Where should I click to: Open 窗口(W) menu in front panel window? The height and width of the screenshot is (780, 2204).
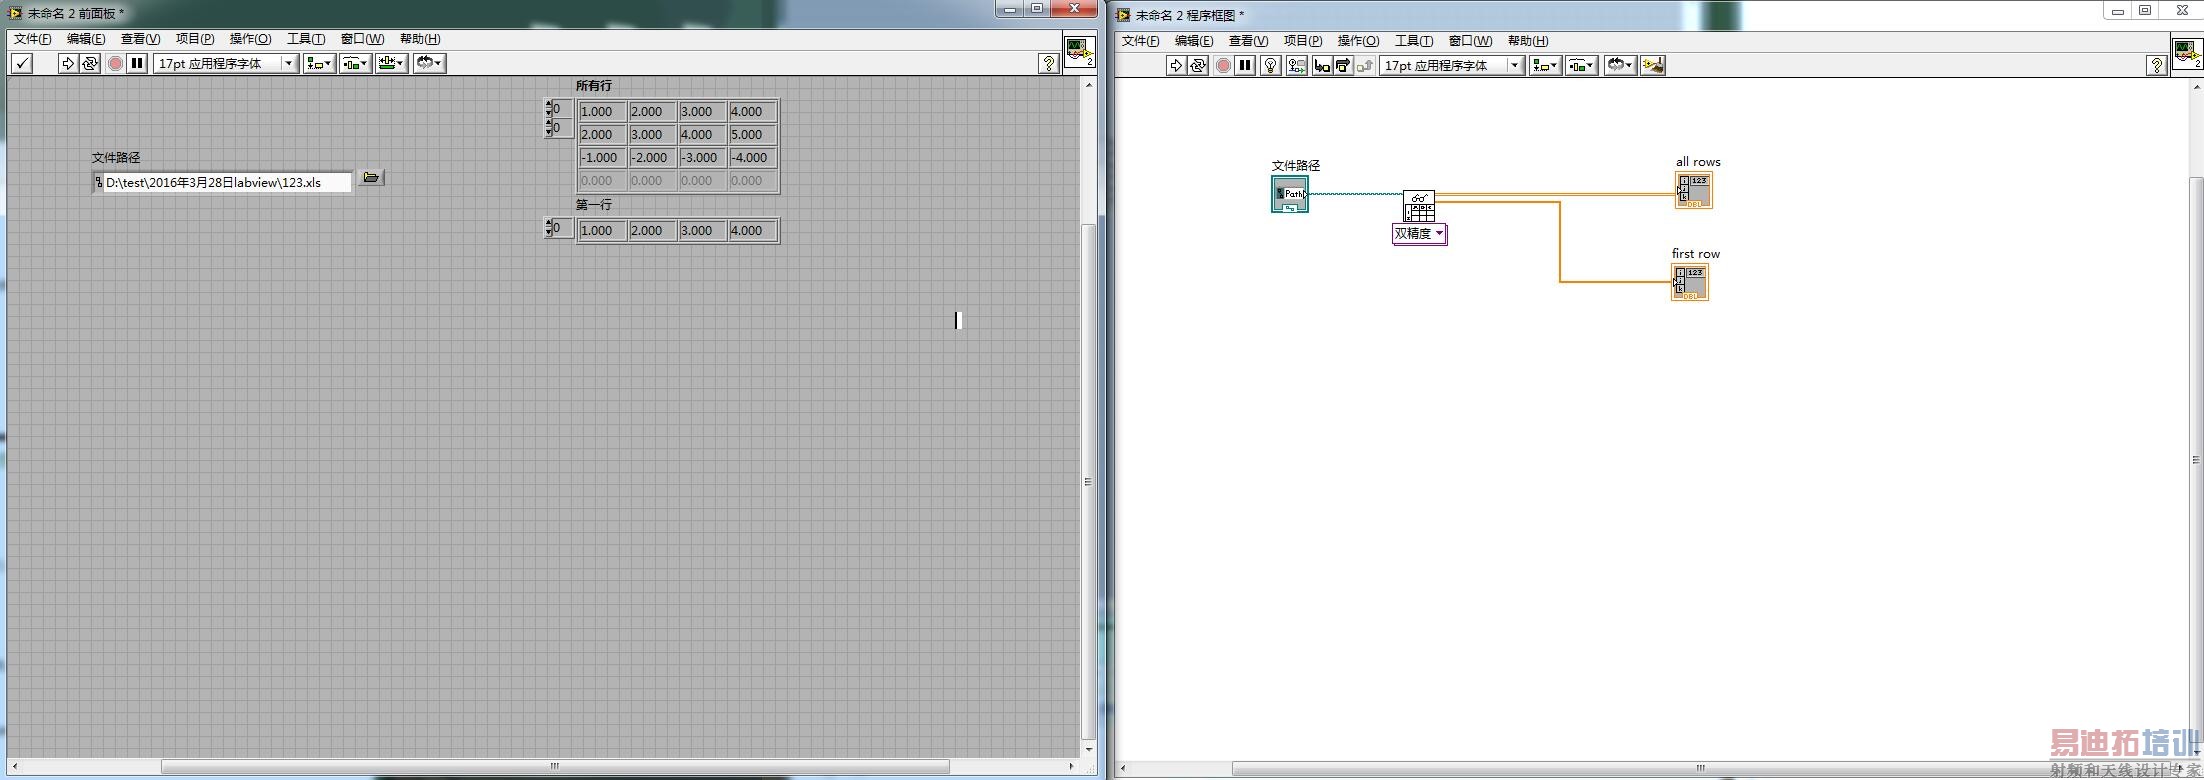tap(362, 39)
